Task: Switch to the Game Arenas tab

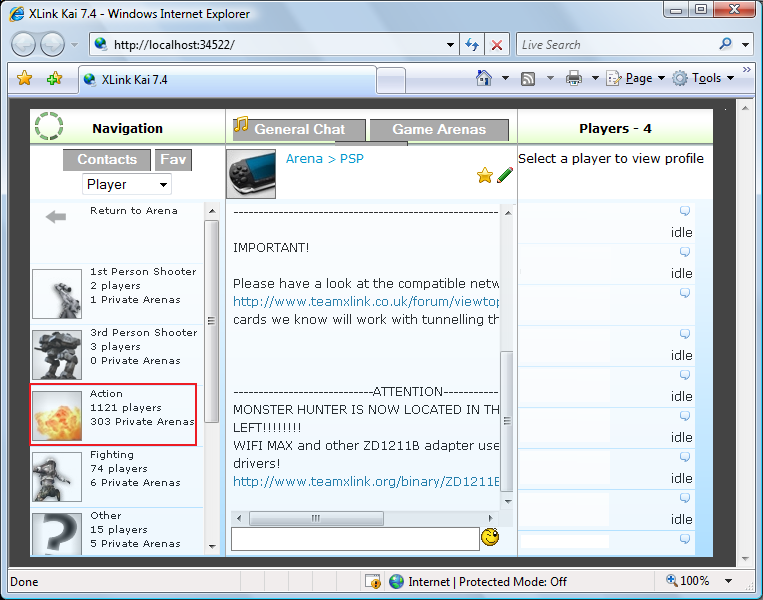Action: 439,129
